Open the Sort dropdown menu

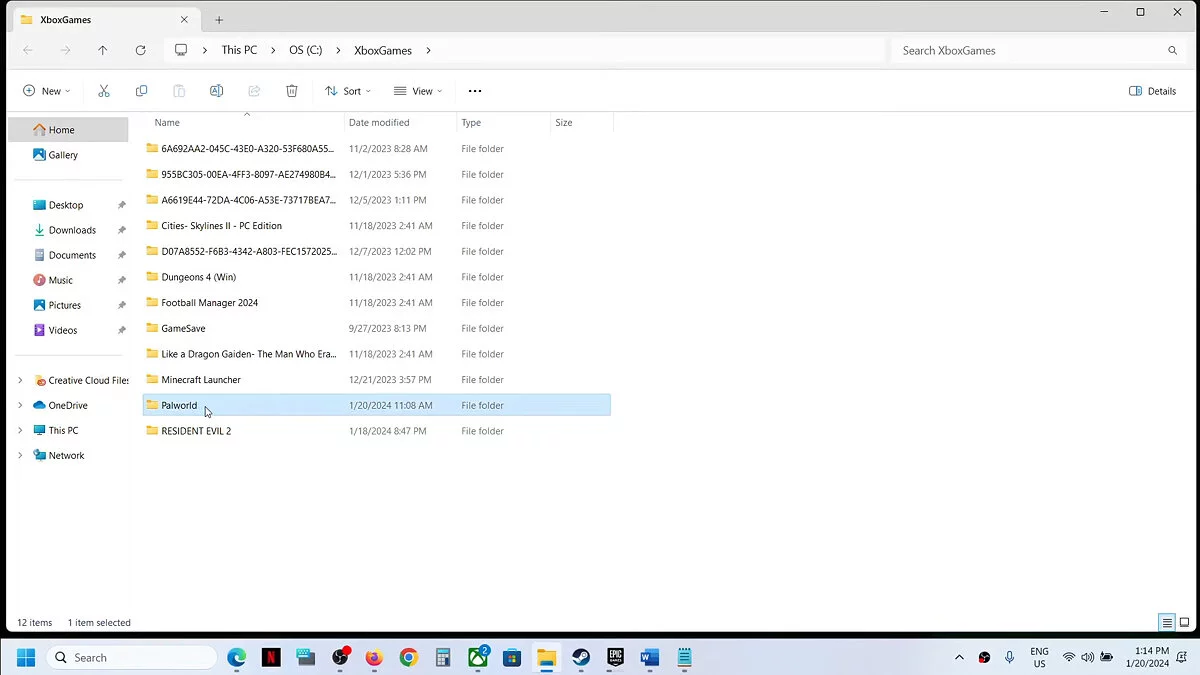tap(347, 91)
